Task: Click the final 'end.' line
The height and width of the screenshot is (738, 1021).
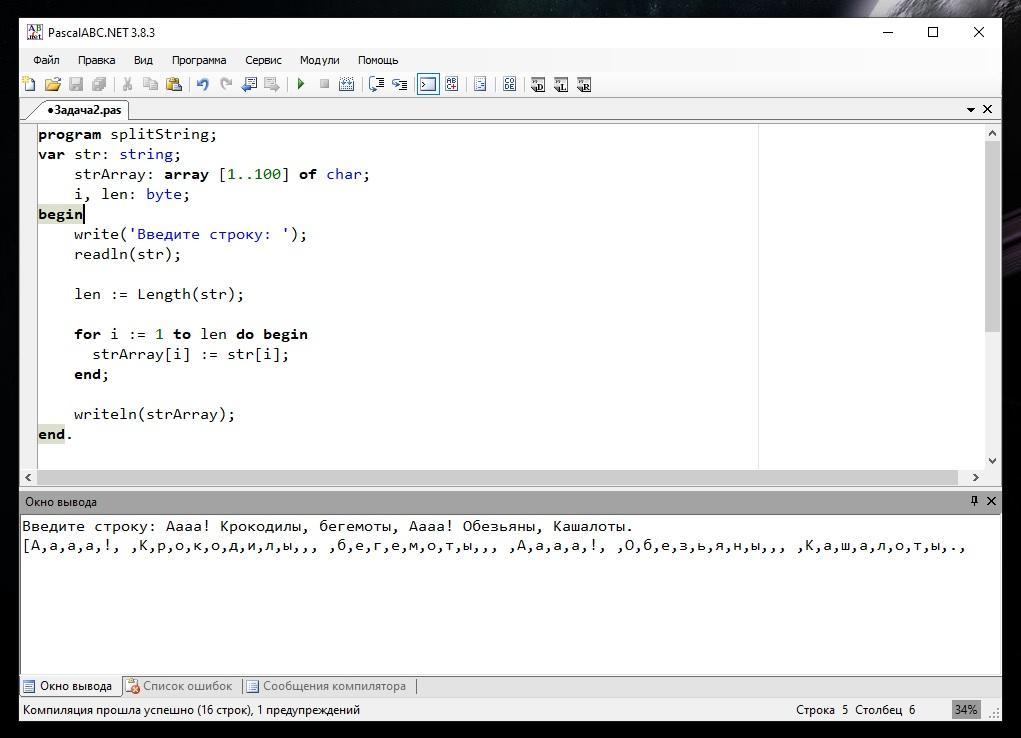Action: (55, 434)
